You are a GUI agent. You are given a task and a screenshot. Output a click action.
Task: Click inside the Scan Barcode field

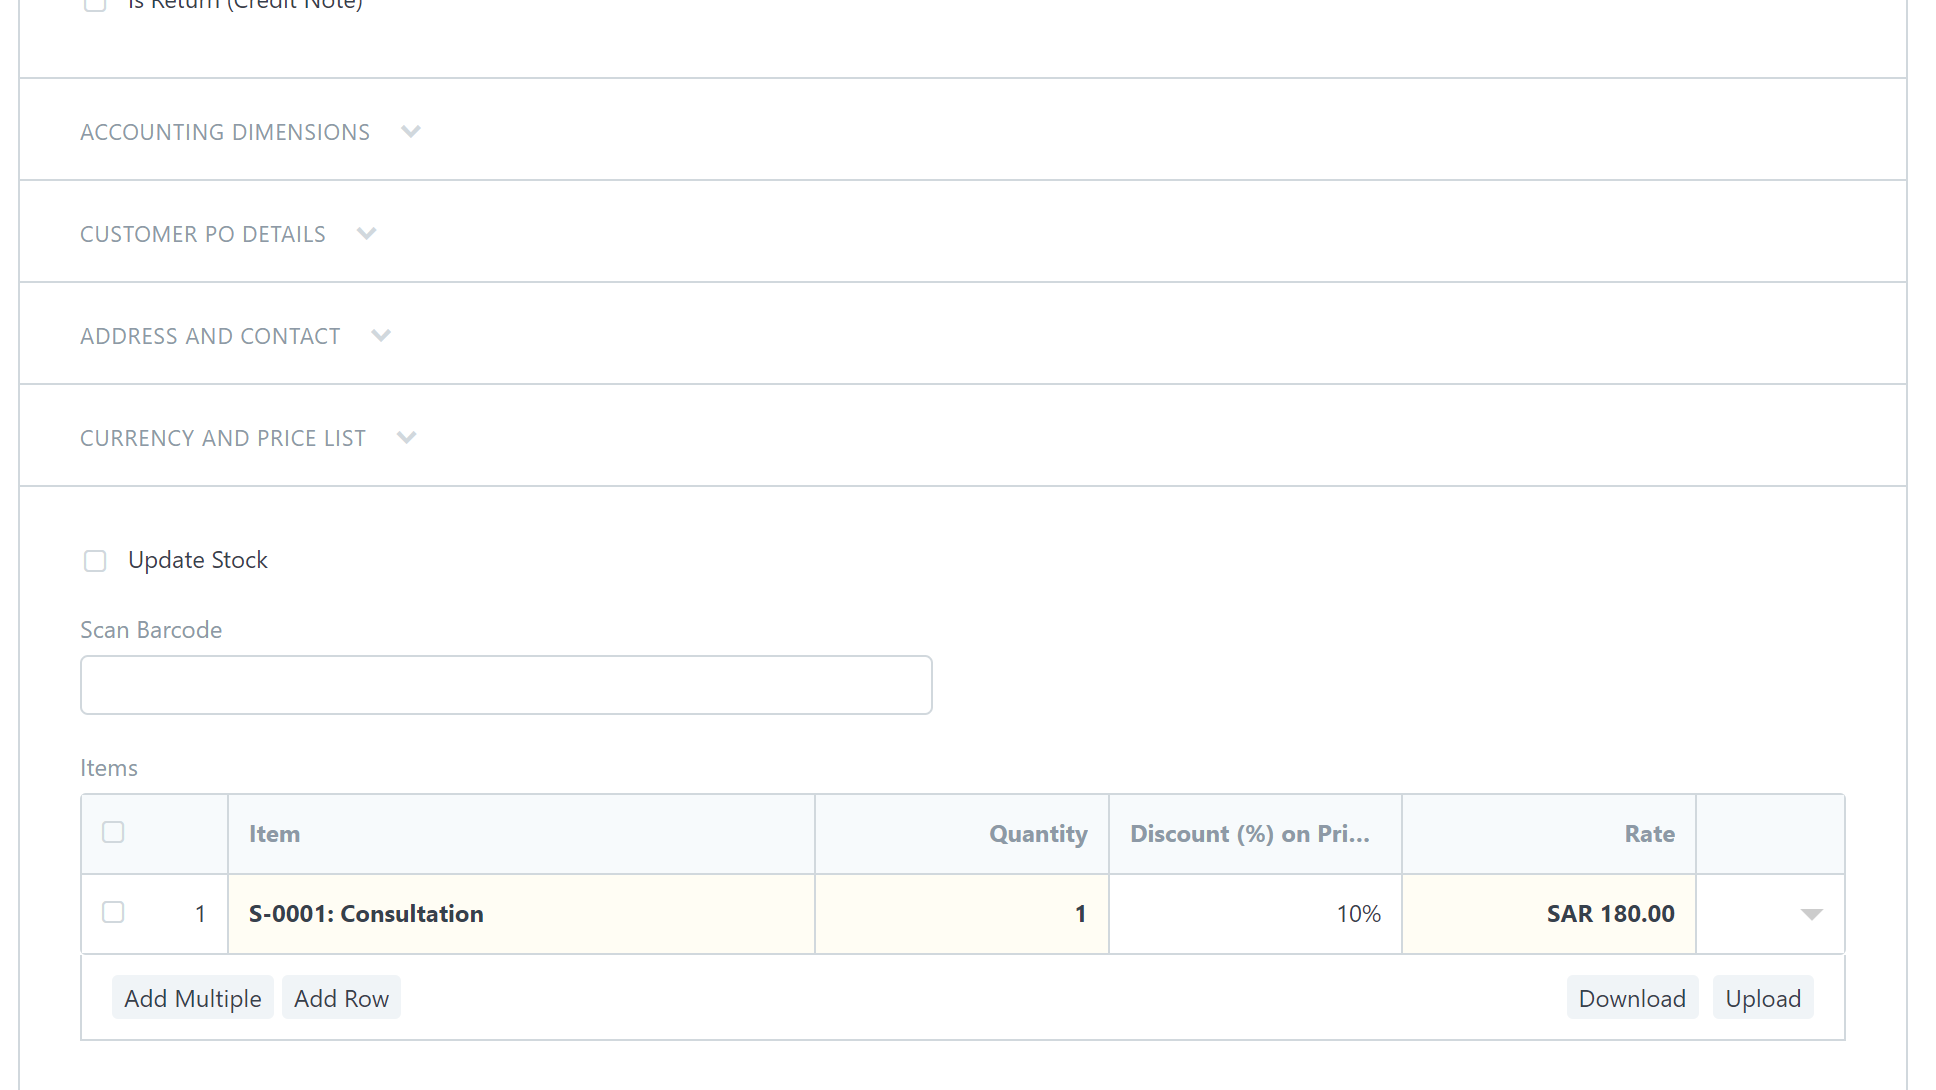coord(506,685)
